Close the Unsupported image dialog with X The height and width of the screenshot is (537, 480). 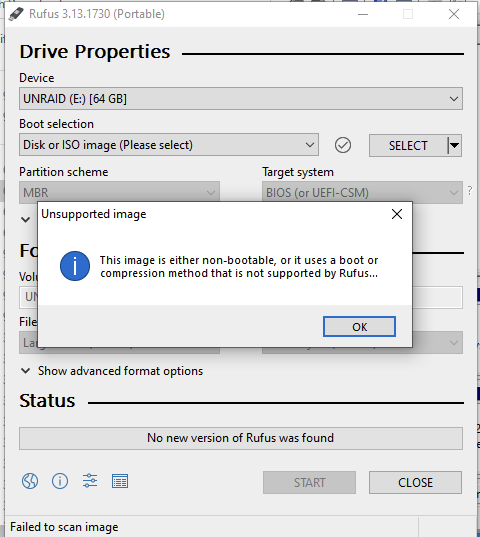coord(397,214)
